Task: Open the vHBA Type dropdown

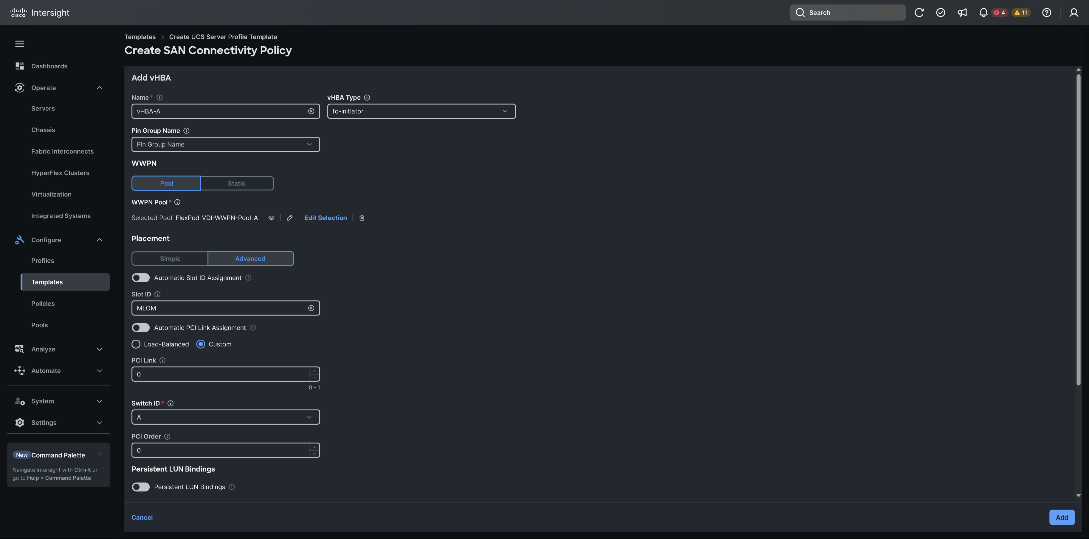Action: click(x=422, y=111)
